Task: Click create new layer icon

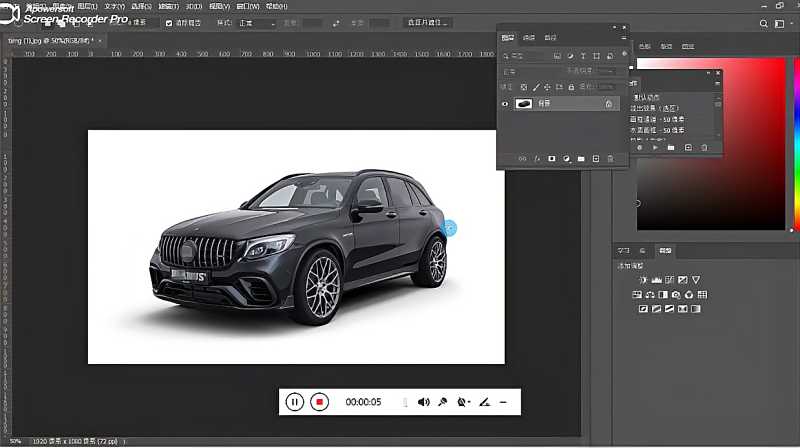Action: (x=596, y=159)
